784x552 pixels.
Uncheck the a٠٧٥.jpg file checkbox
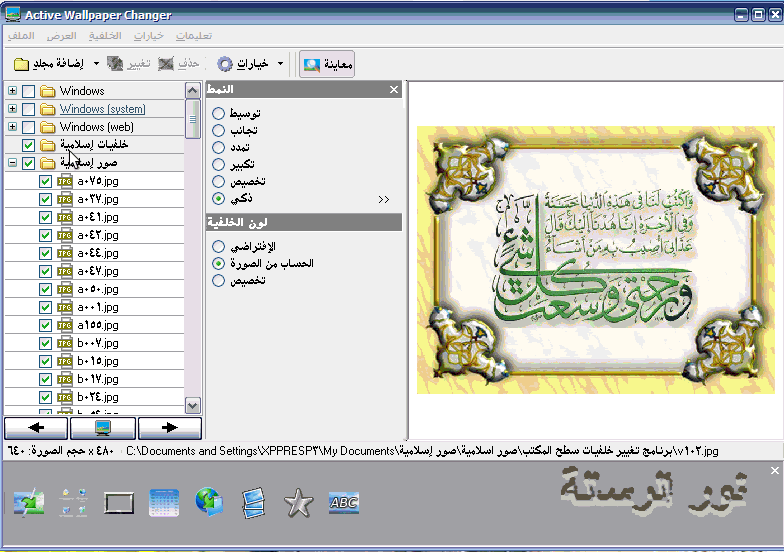[46, 181]
